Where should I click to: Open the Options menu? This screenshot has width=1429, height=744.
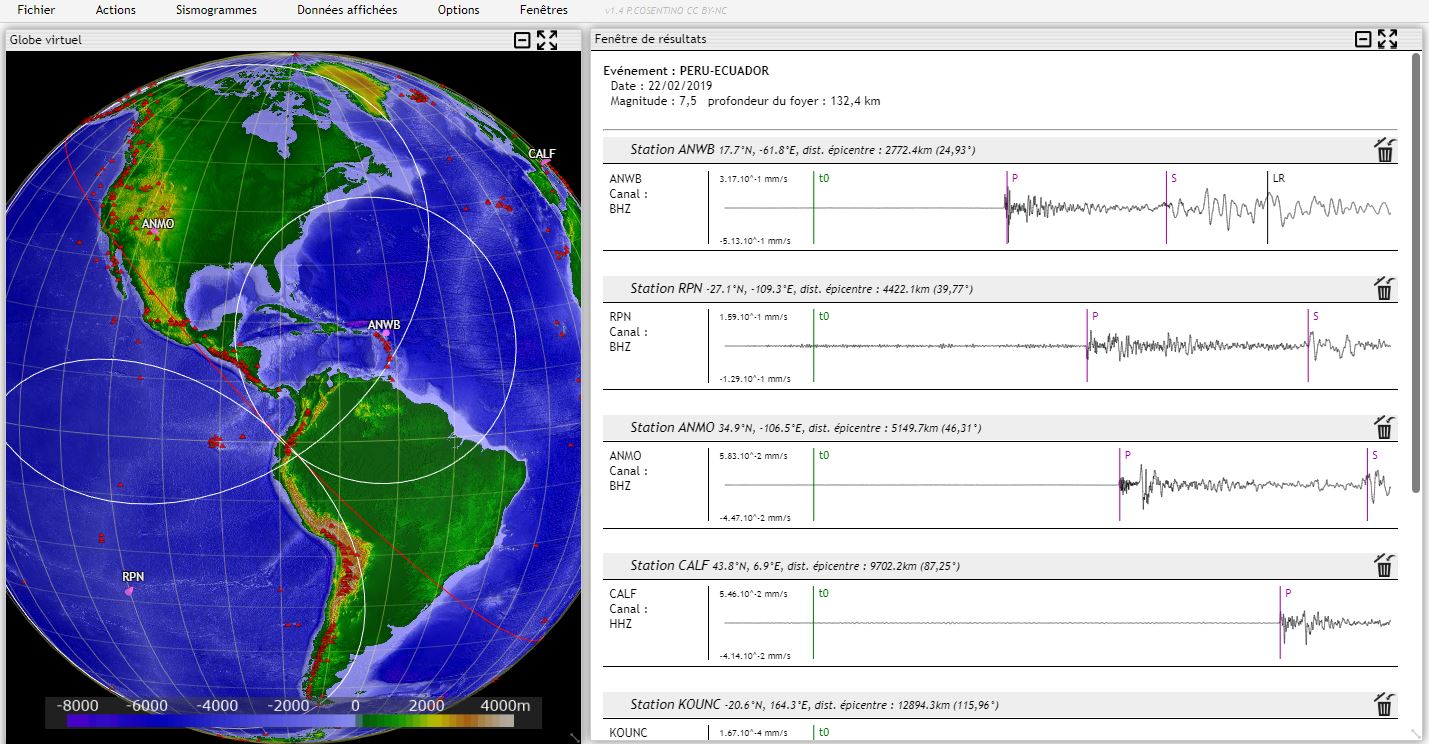coord(458,10)
